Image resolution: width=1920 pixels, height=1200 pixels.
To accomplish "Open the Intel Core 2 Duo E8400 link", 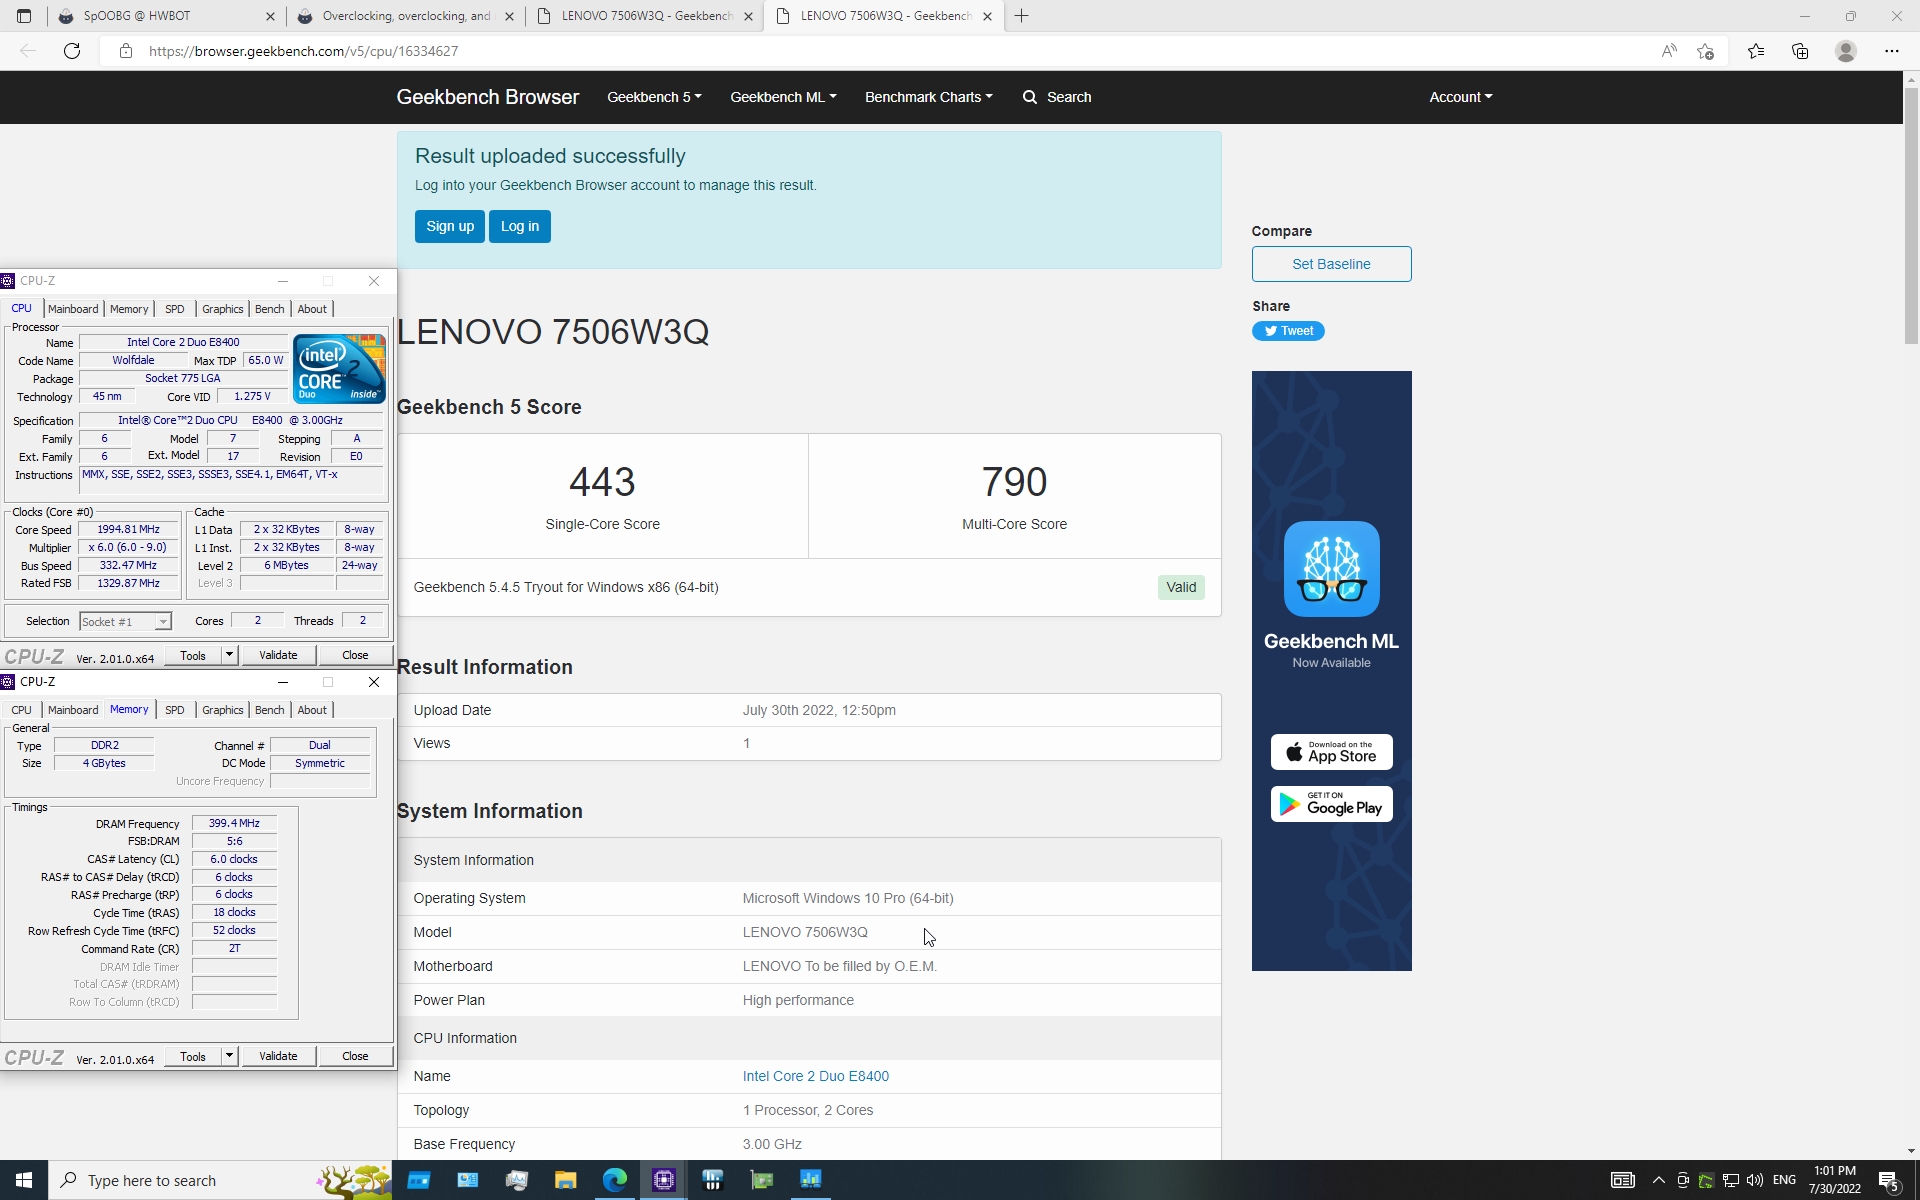I will click(815, 1076).
